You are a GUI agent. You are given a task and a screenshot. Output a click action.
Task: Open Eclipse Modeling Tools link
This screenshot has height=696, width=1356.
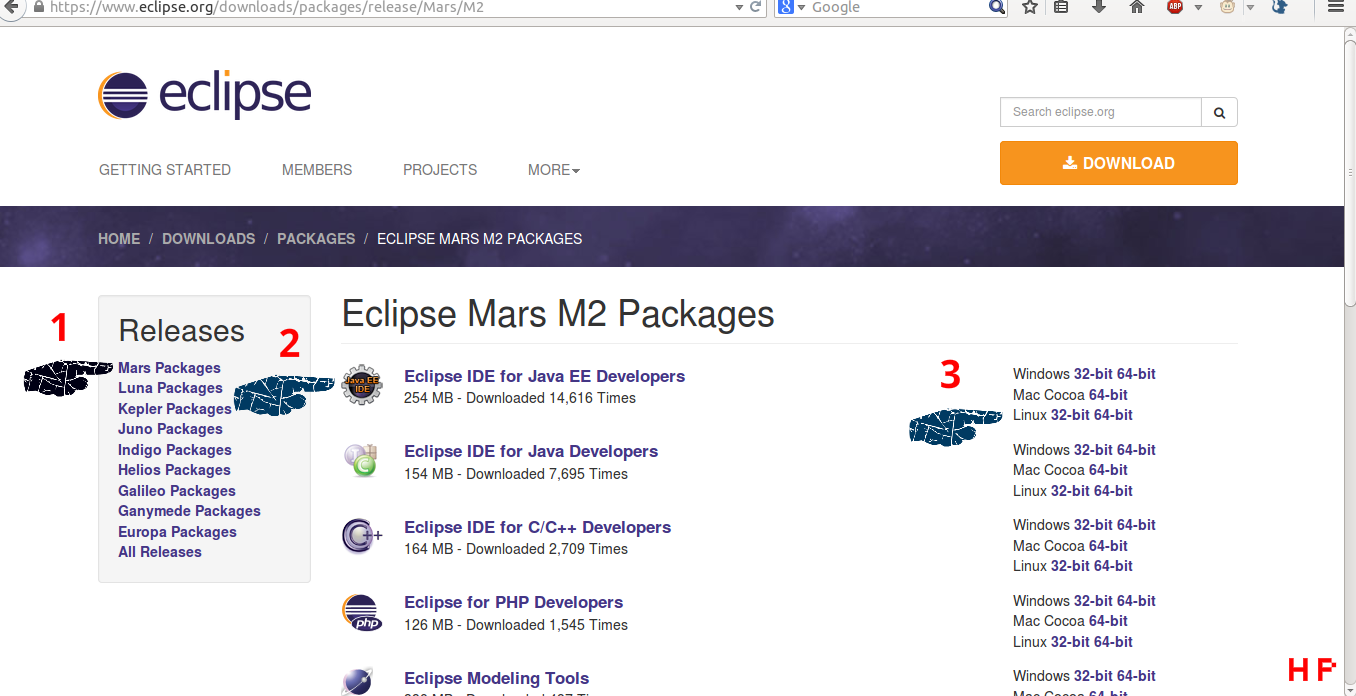tap(496, 679)
